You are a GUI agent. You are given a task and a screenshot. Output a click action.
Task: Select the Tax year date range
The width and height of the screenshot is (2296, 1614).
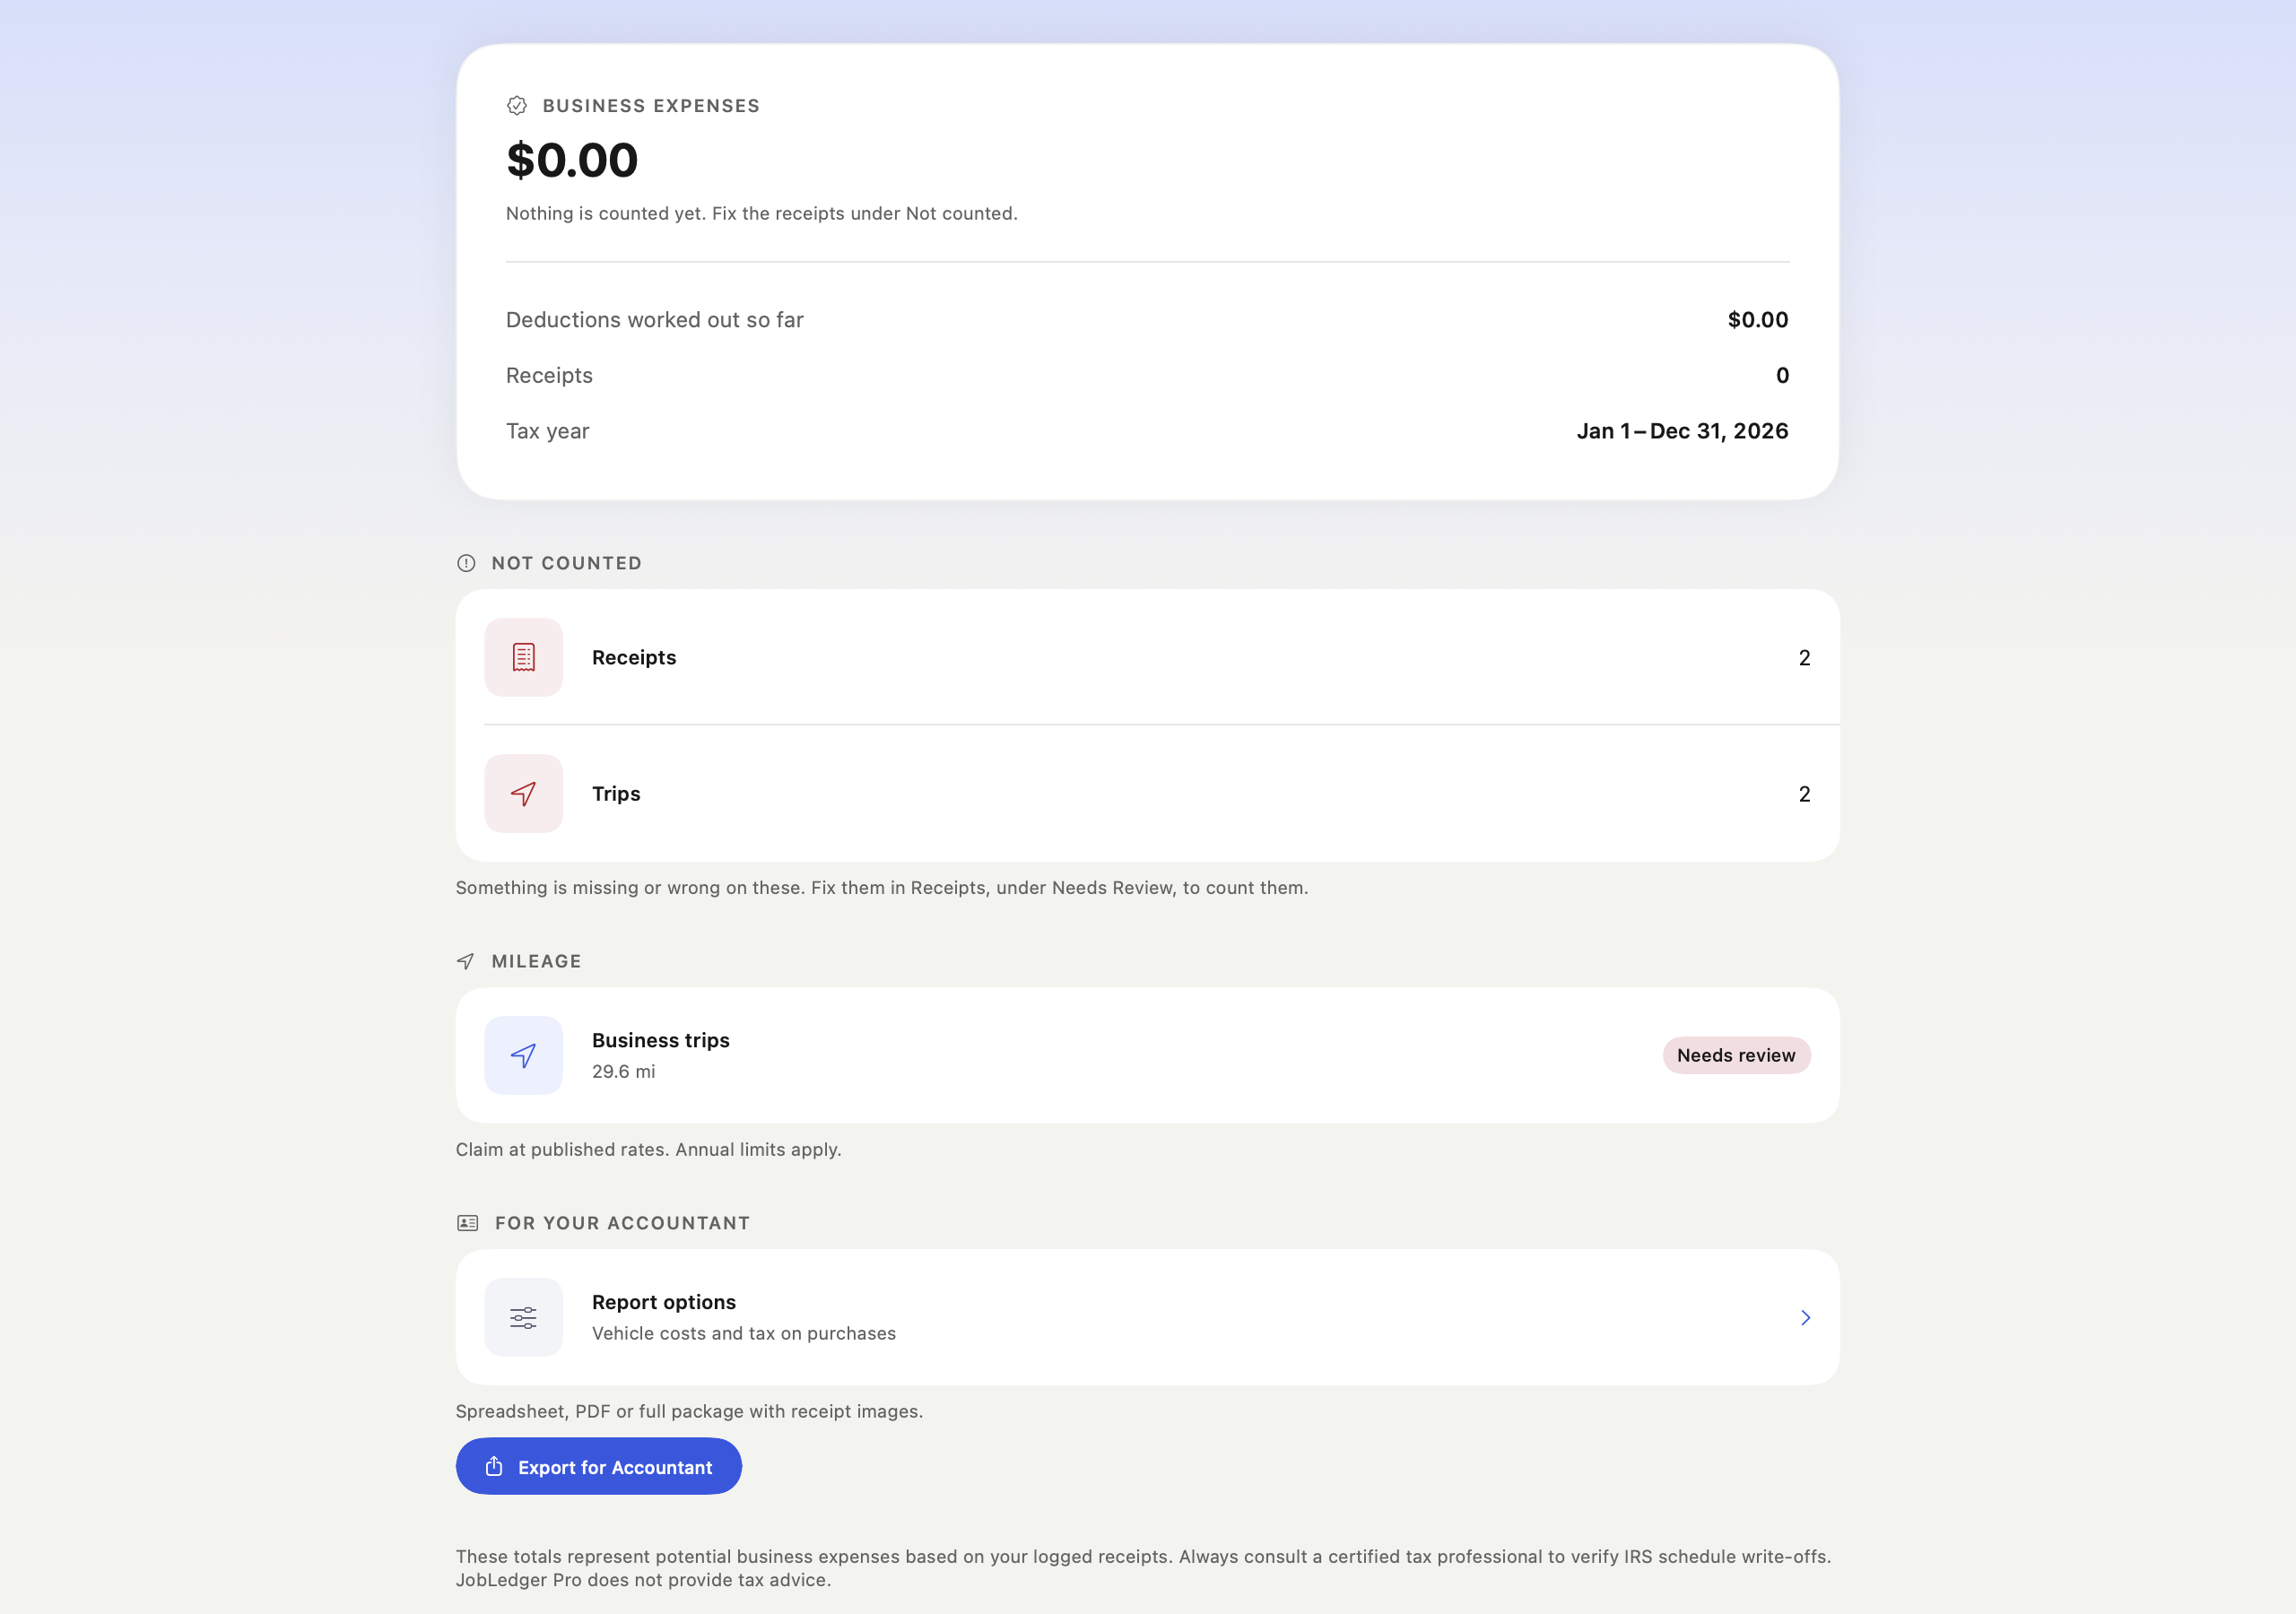[x=1682, y=431]
